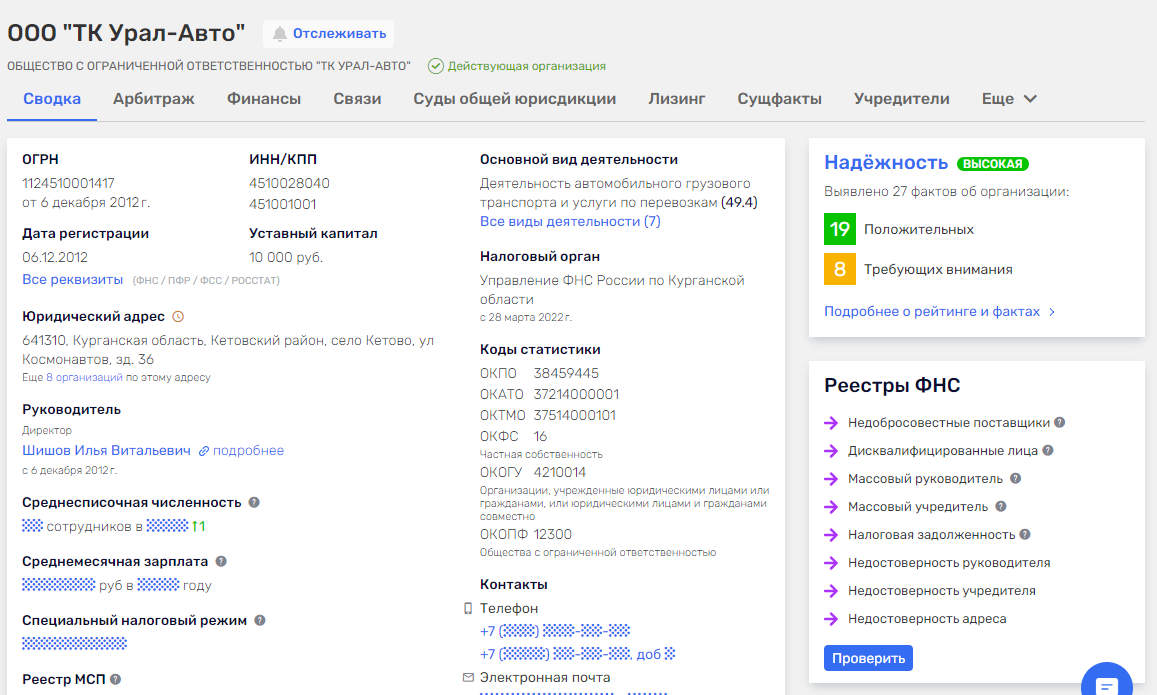The width and height of the screenshot is (1157, 695).
Task: Click the registration date 06.12.2012
Action: pos(55,257)
